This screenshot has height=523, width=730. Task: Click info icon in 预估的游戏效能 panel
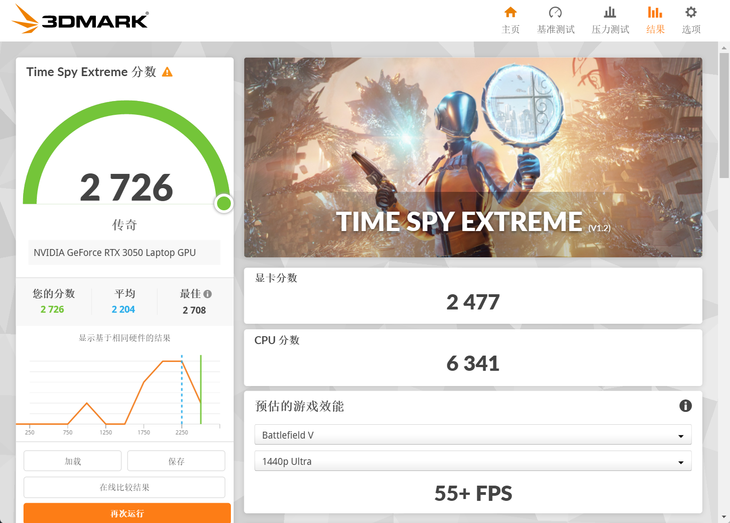click(685, 406)
